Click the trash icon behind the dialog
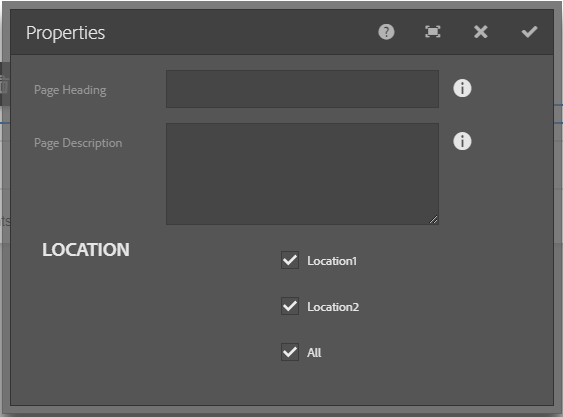Viewport: 563px width, 417px height. click(4, 85)
